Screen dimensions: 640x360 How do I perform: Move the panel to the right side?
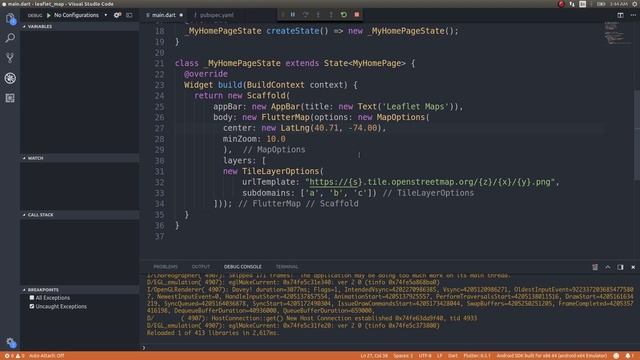point(620,267)
